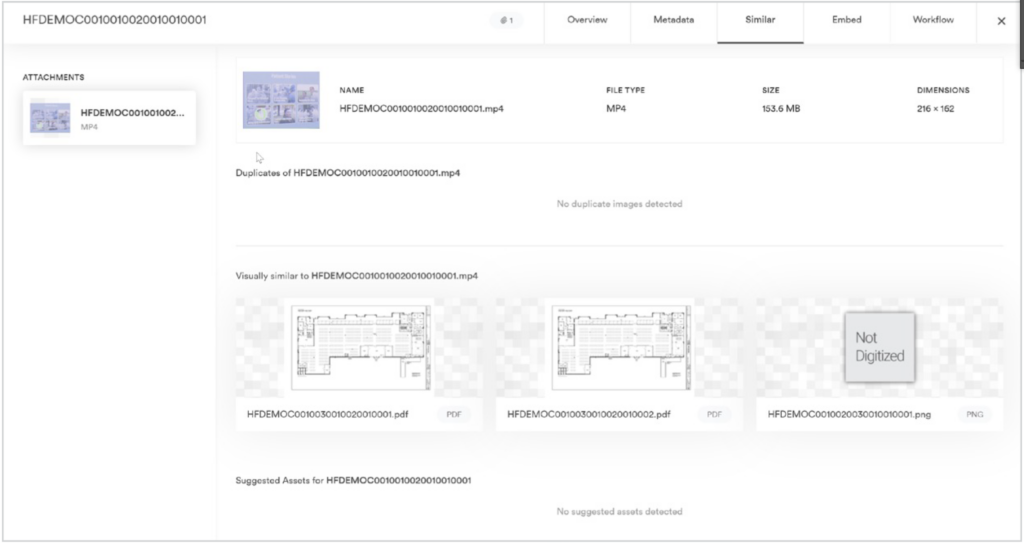
Task: Click the ATTACHMENTS heading
Action: [x=54, y=77]
